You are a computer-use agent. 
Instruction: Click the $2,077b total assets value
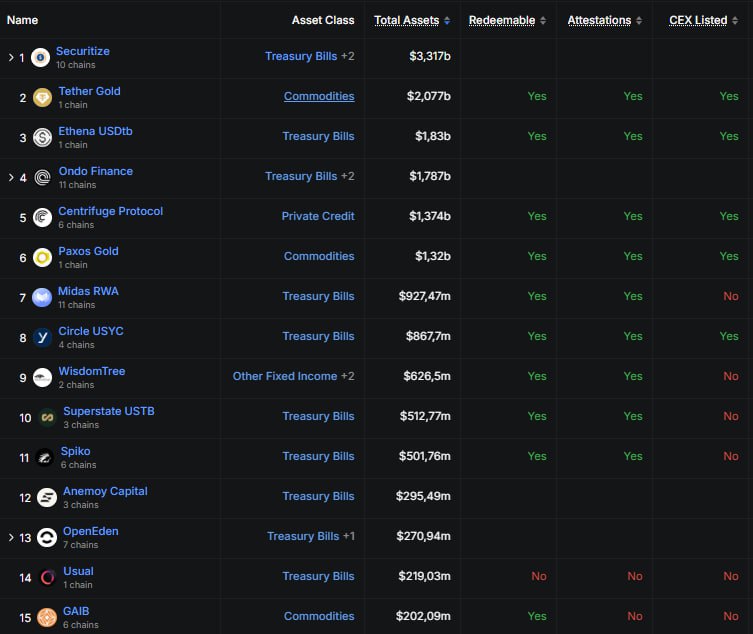click(x=429, y=96)
